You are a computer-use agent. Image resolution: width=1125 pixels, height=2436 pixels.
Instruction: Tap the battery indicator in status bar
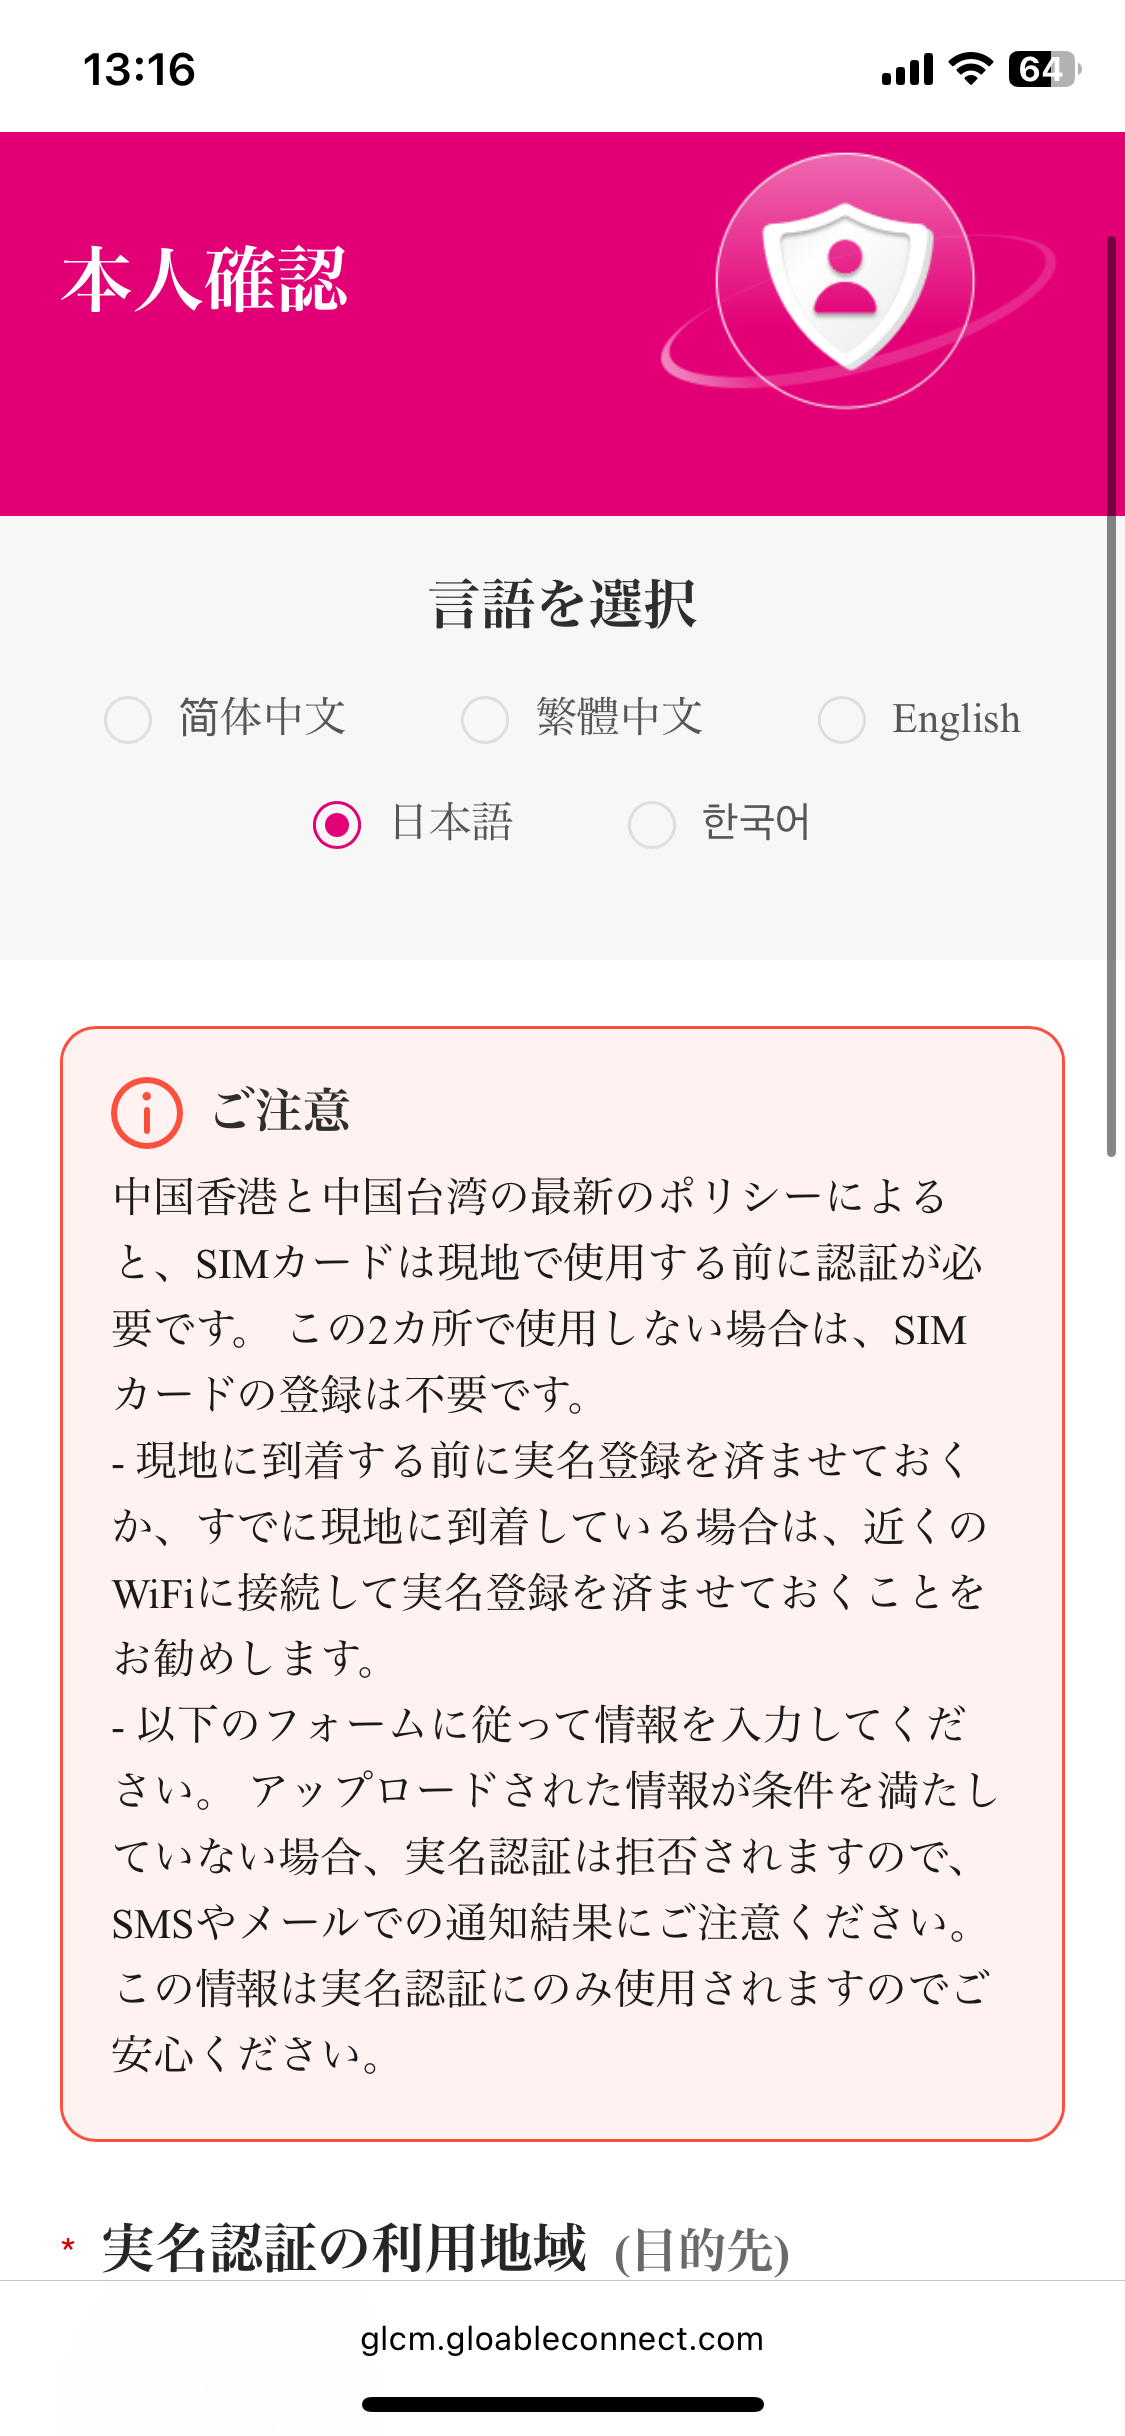(1044, 69)
